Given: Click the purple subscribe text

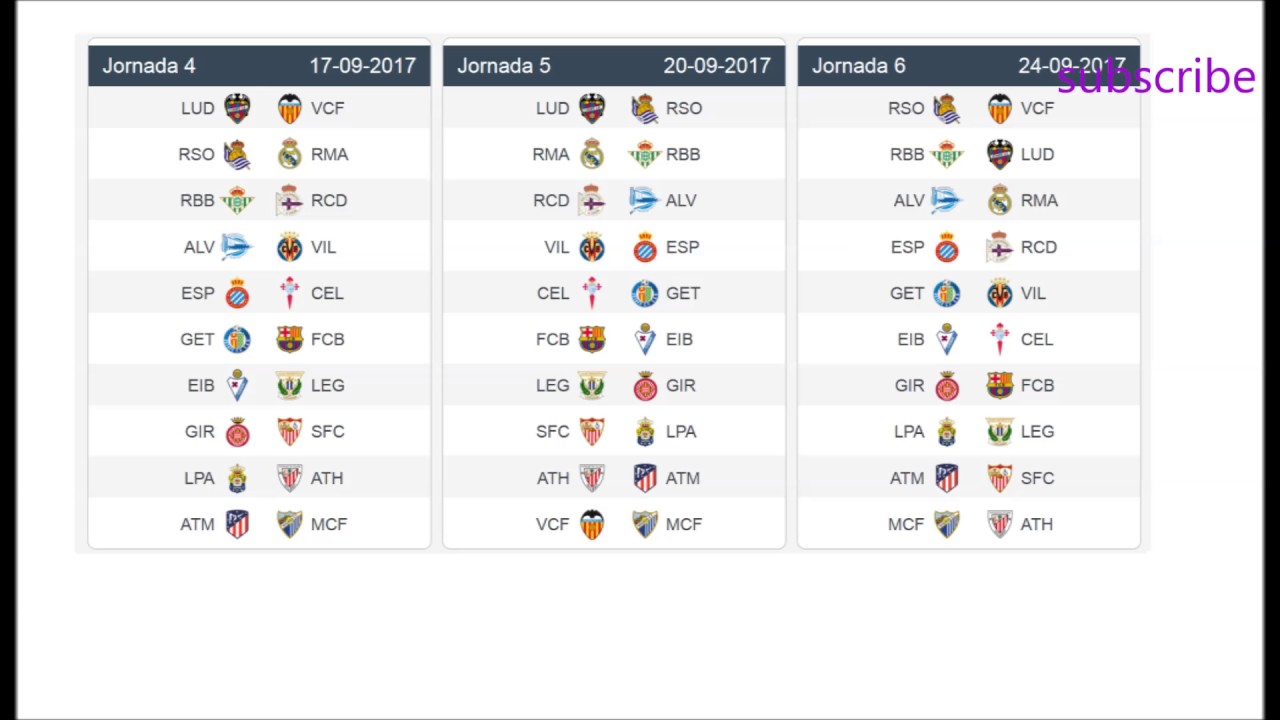Looking at the screenshot, I should click(1156, 77).
